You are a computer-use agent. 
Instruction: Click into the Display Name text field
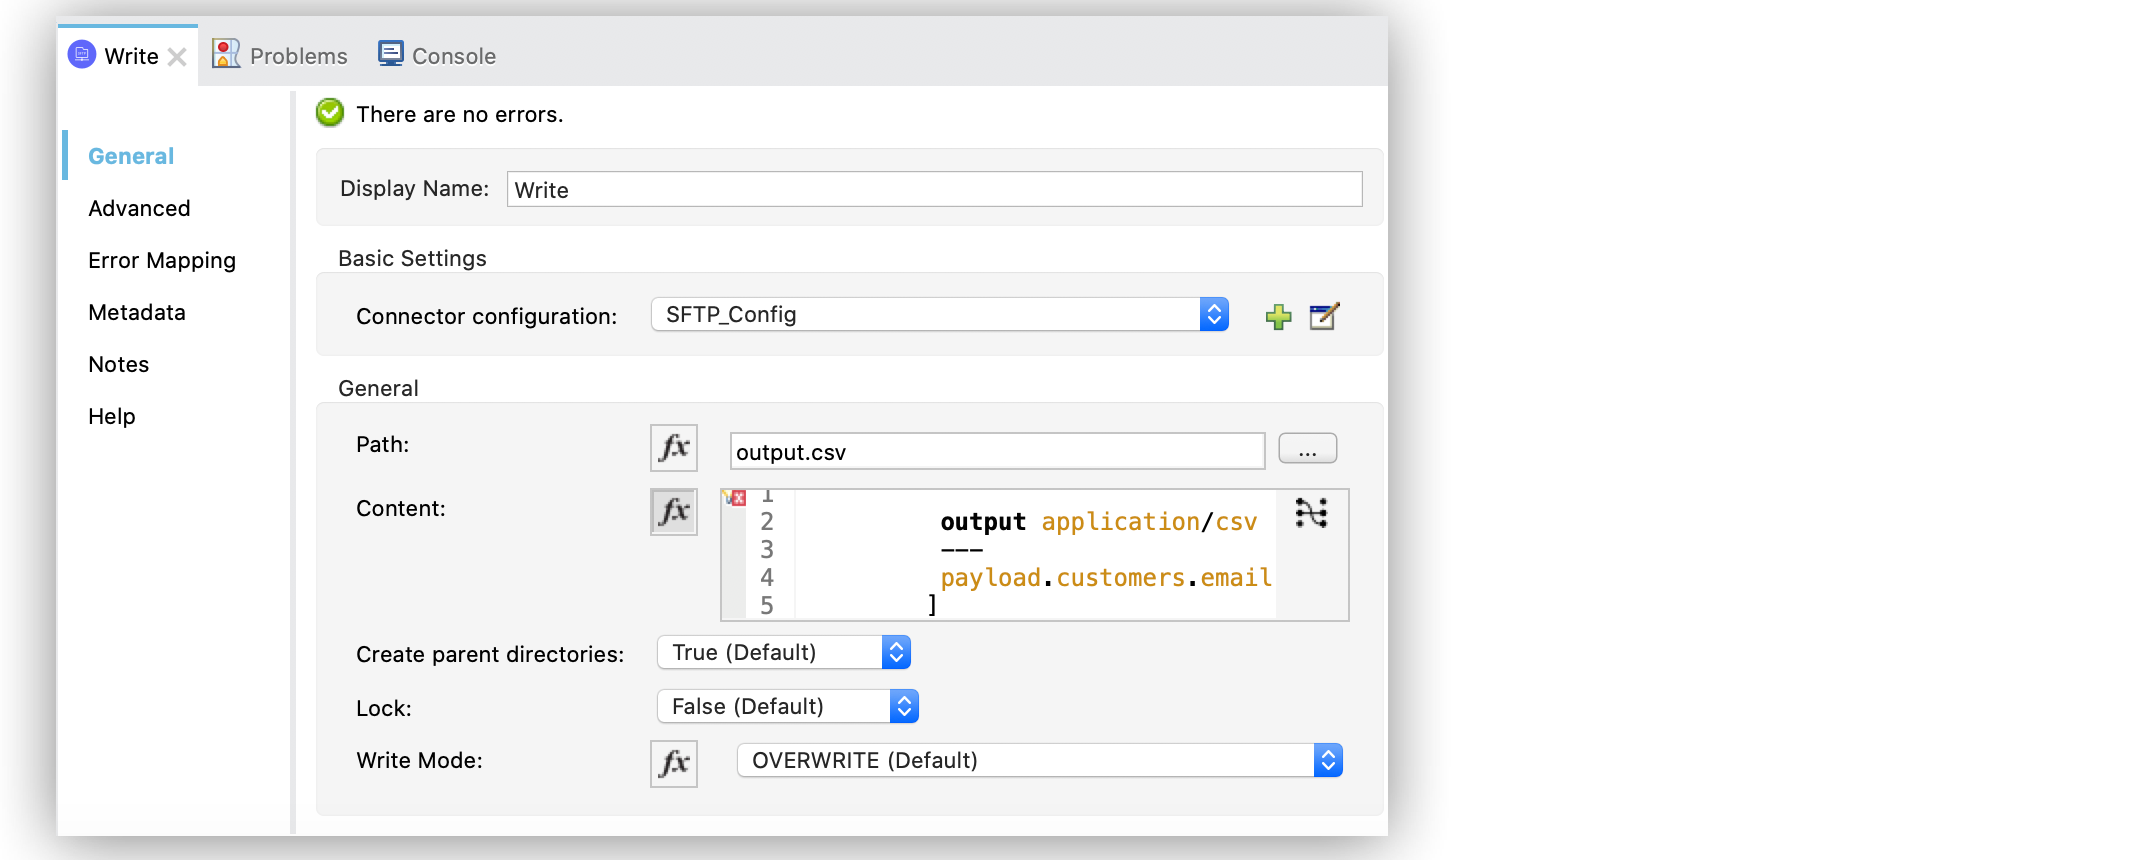[934, 190]
